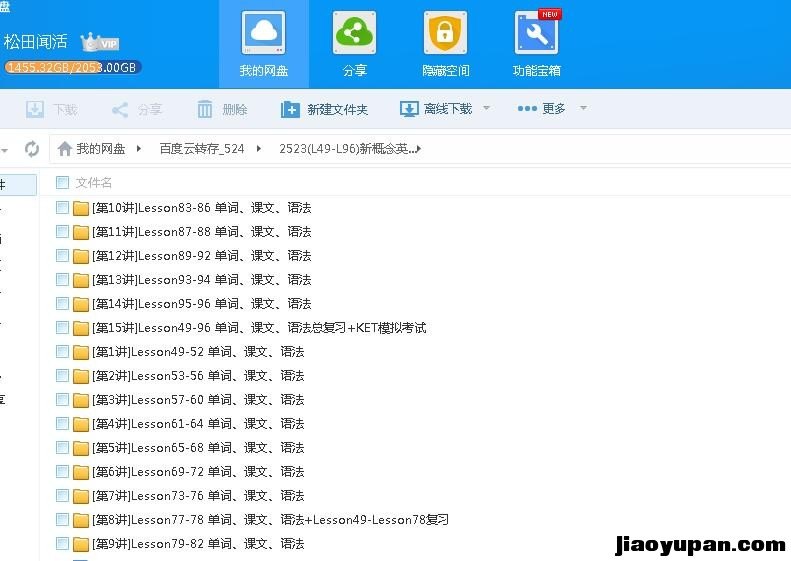
Task: Click folder icon of 第14讲 Lesson95-96
Action: [x=81, y=304]
